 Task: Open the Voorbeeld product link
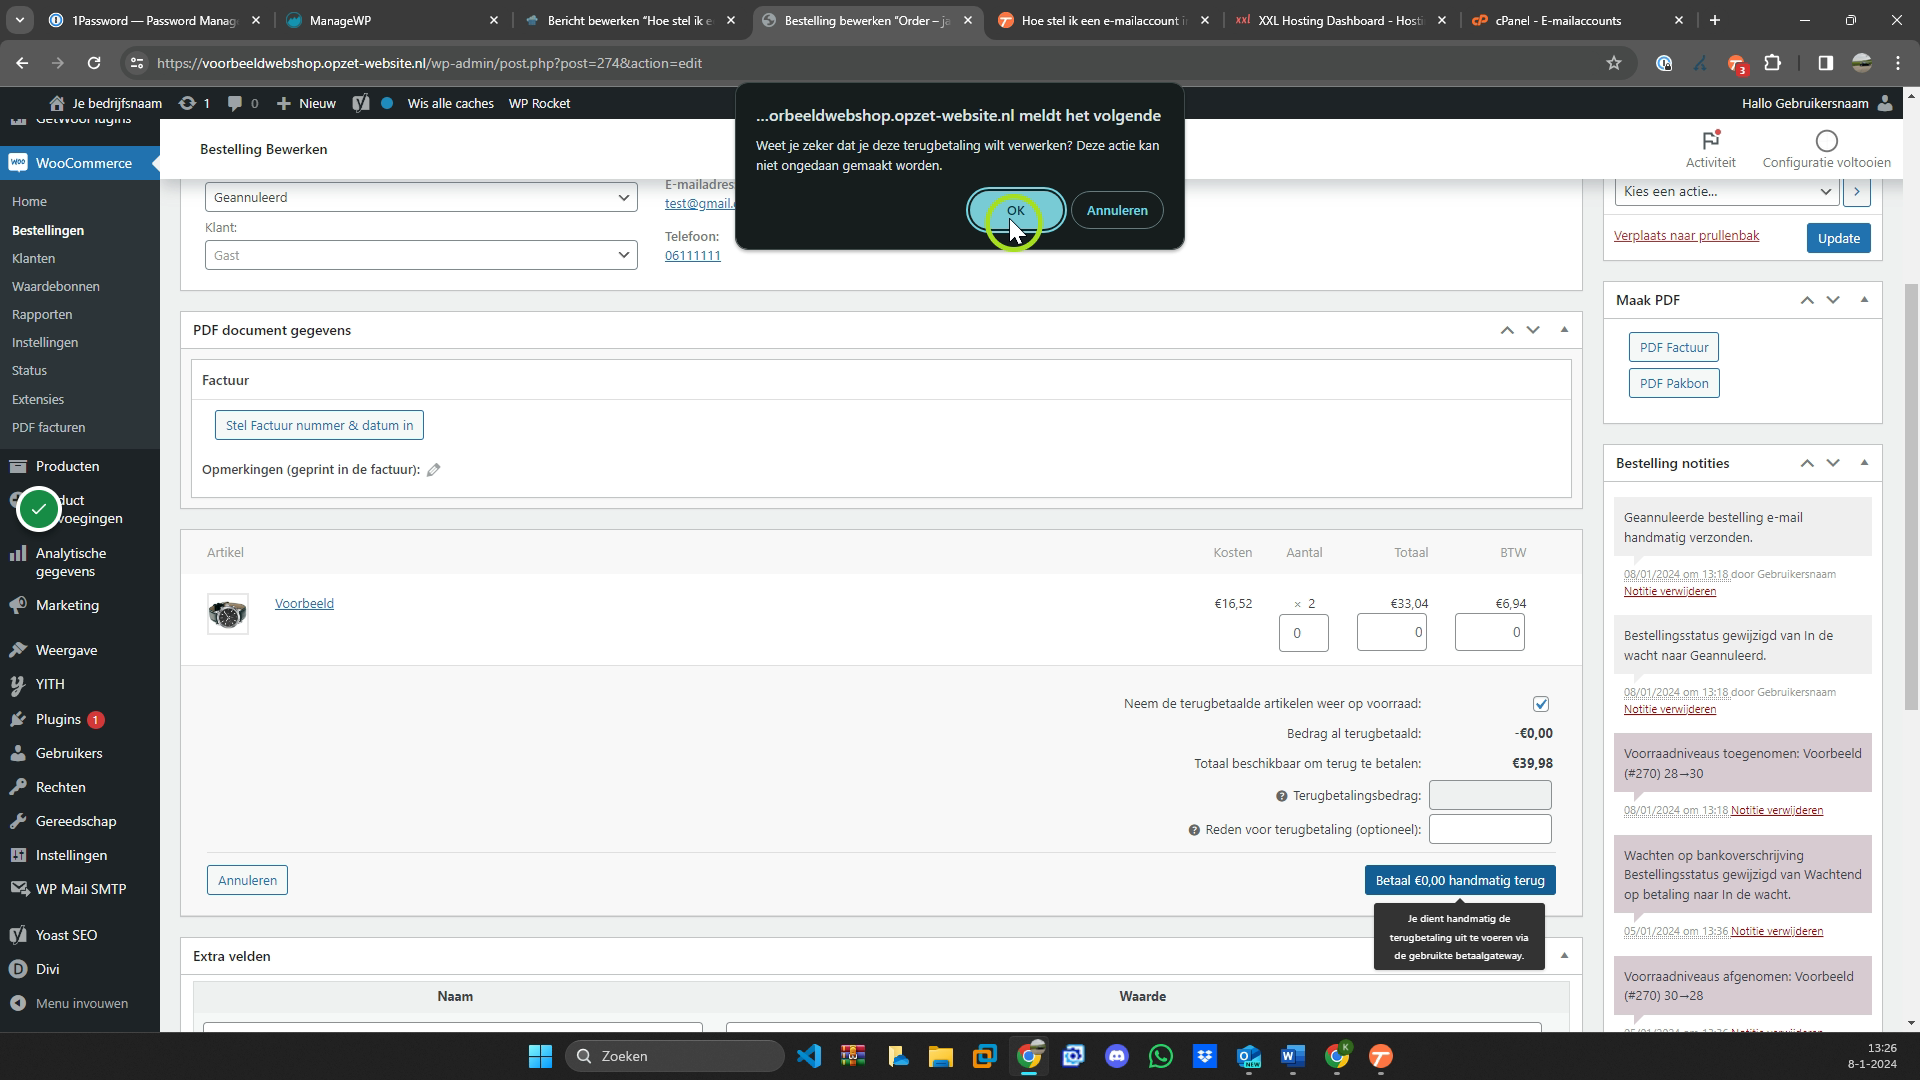pos(304,603)
